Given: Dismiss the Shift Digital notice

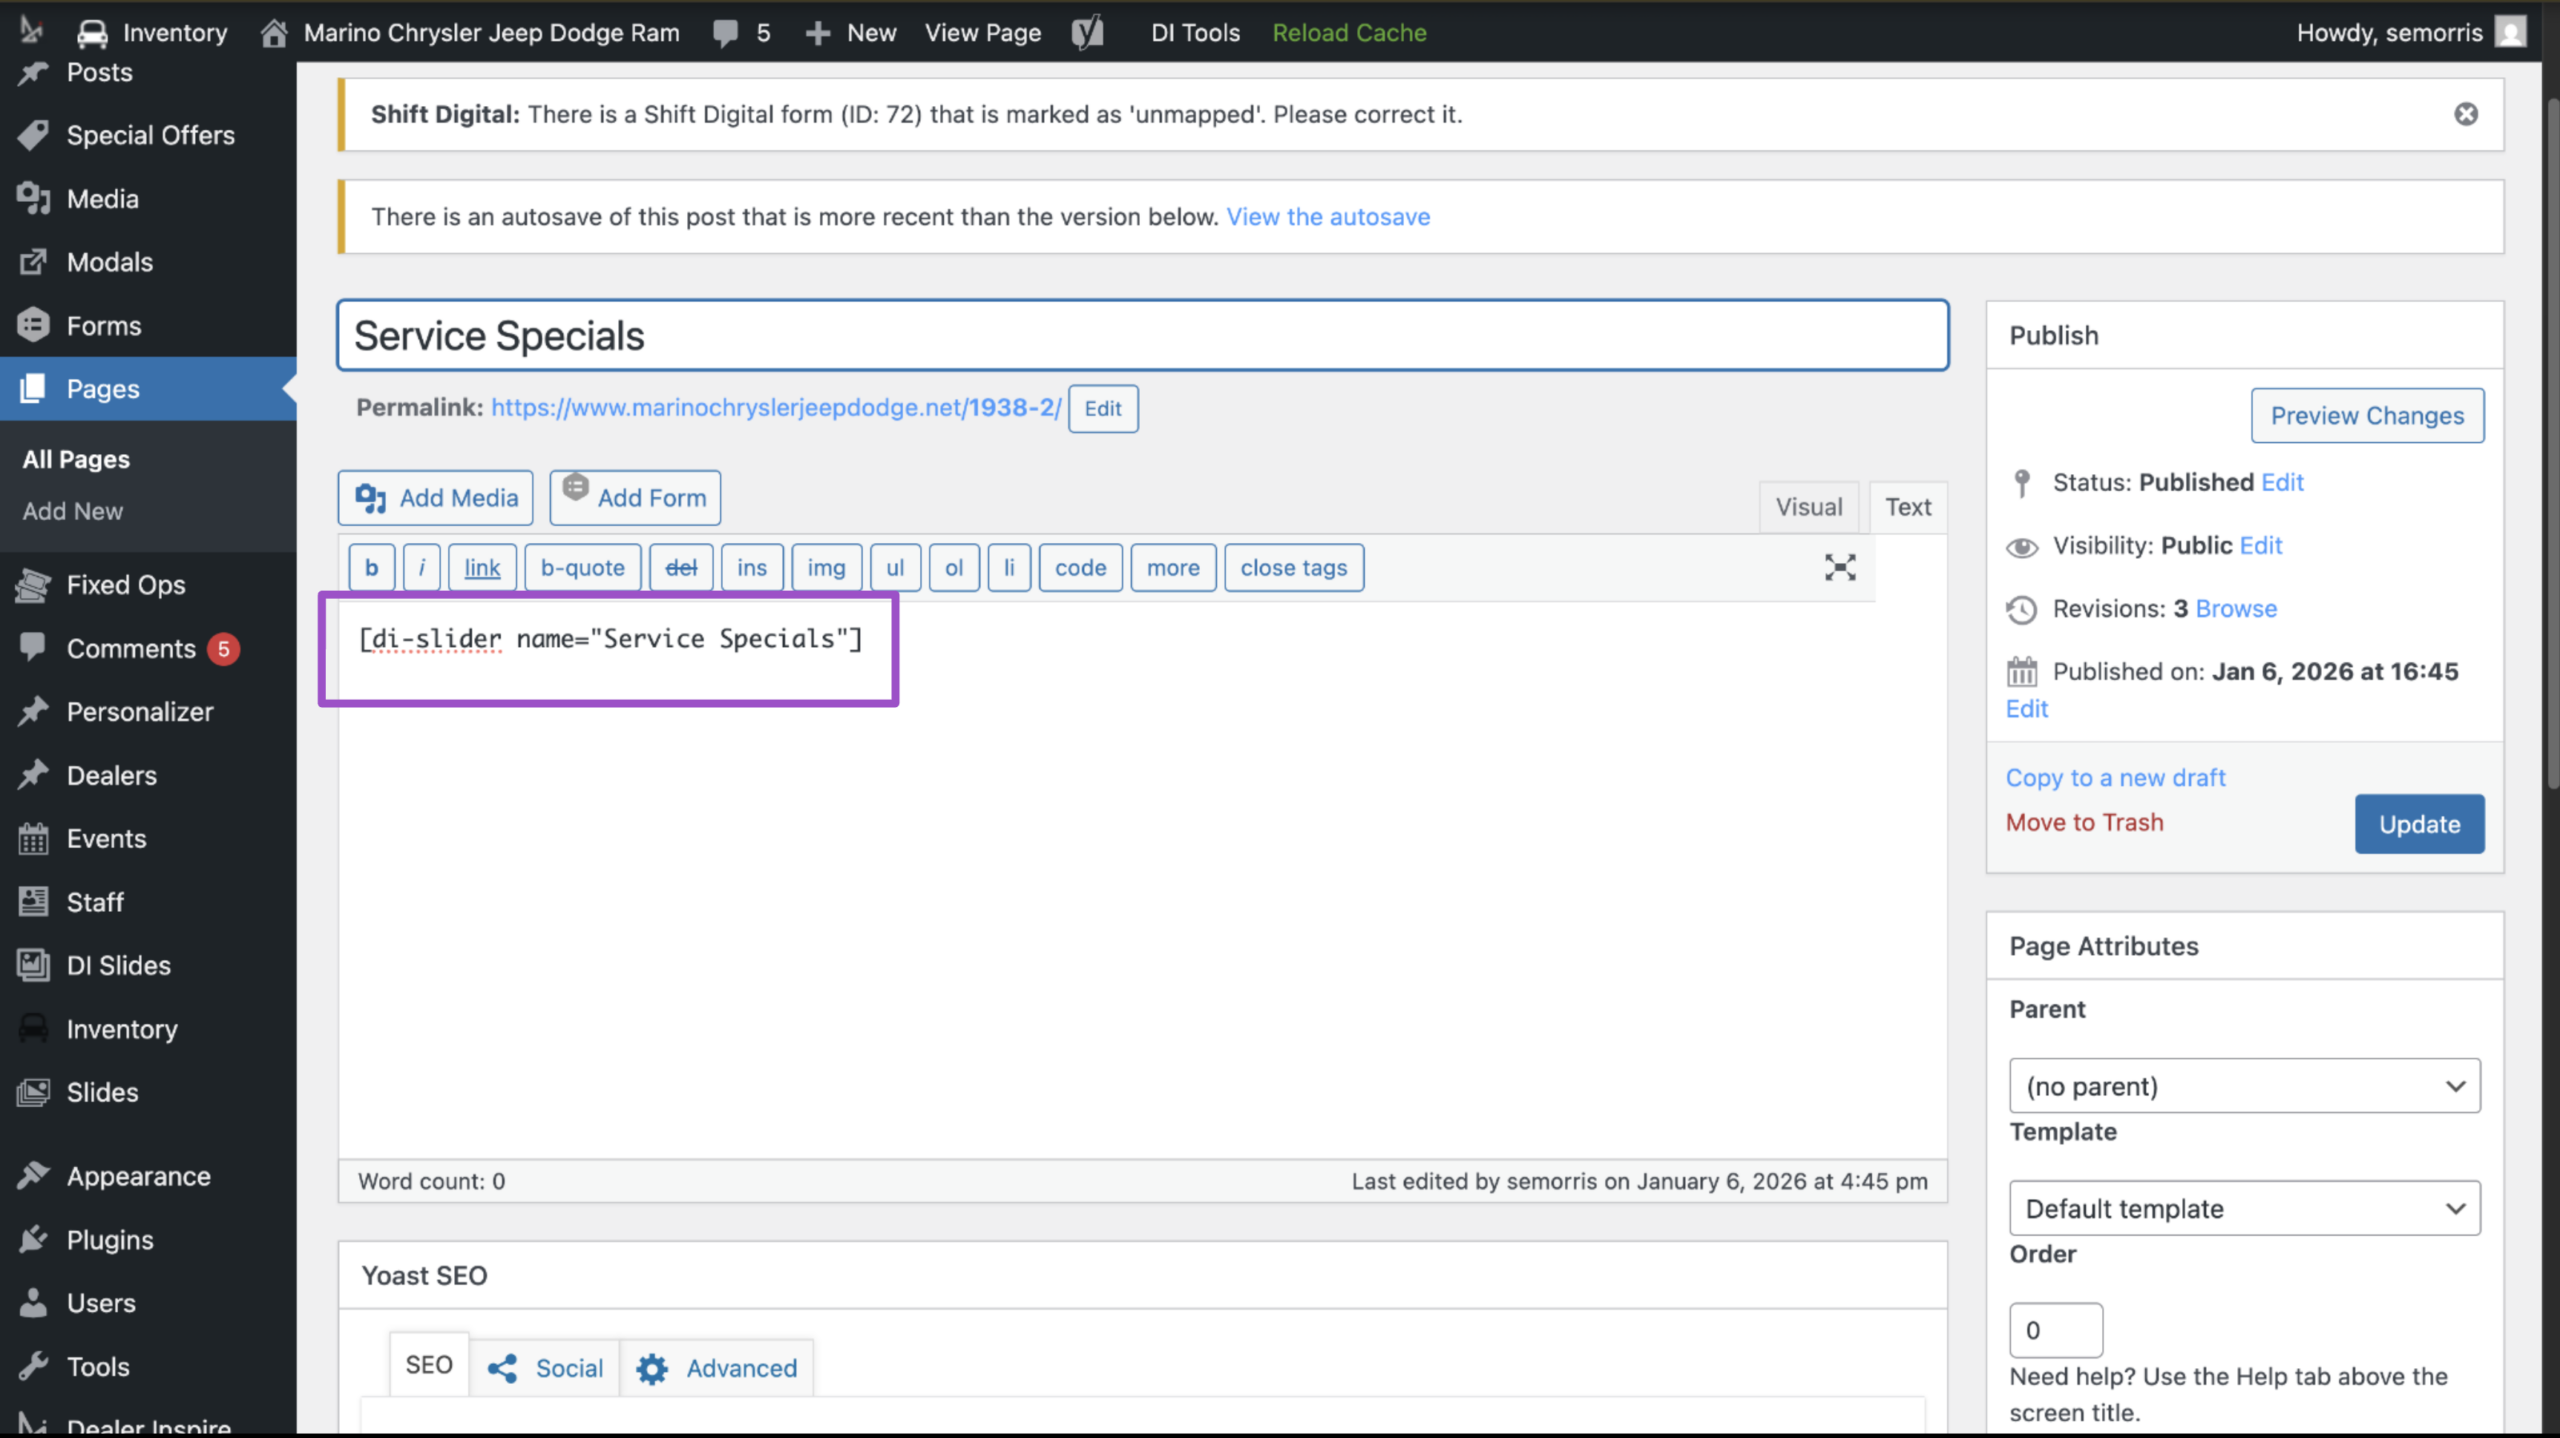Looking at the screenshot, I should (x=2466, y=114).
